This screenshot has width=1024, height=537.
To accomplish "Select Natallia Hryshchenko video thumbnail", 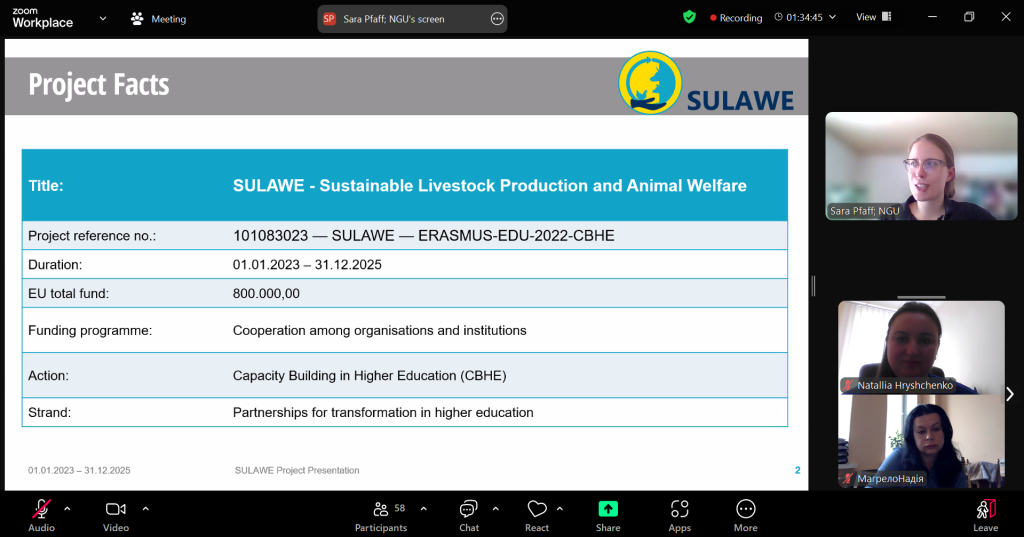I will pos(921,348).
